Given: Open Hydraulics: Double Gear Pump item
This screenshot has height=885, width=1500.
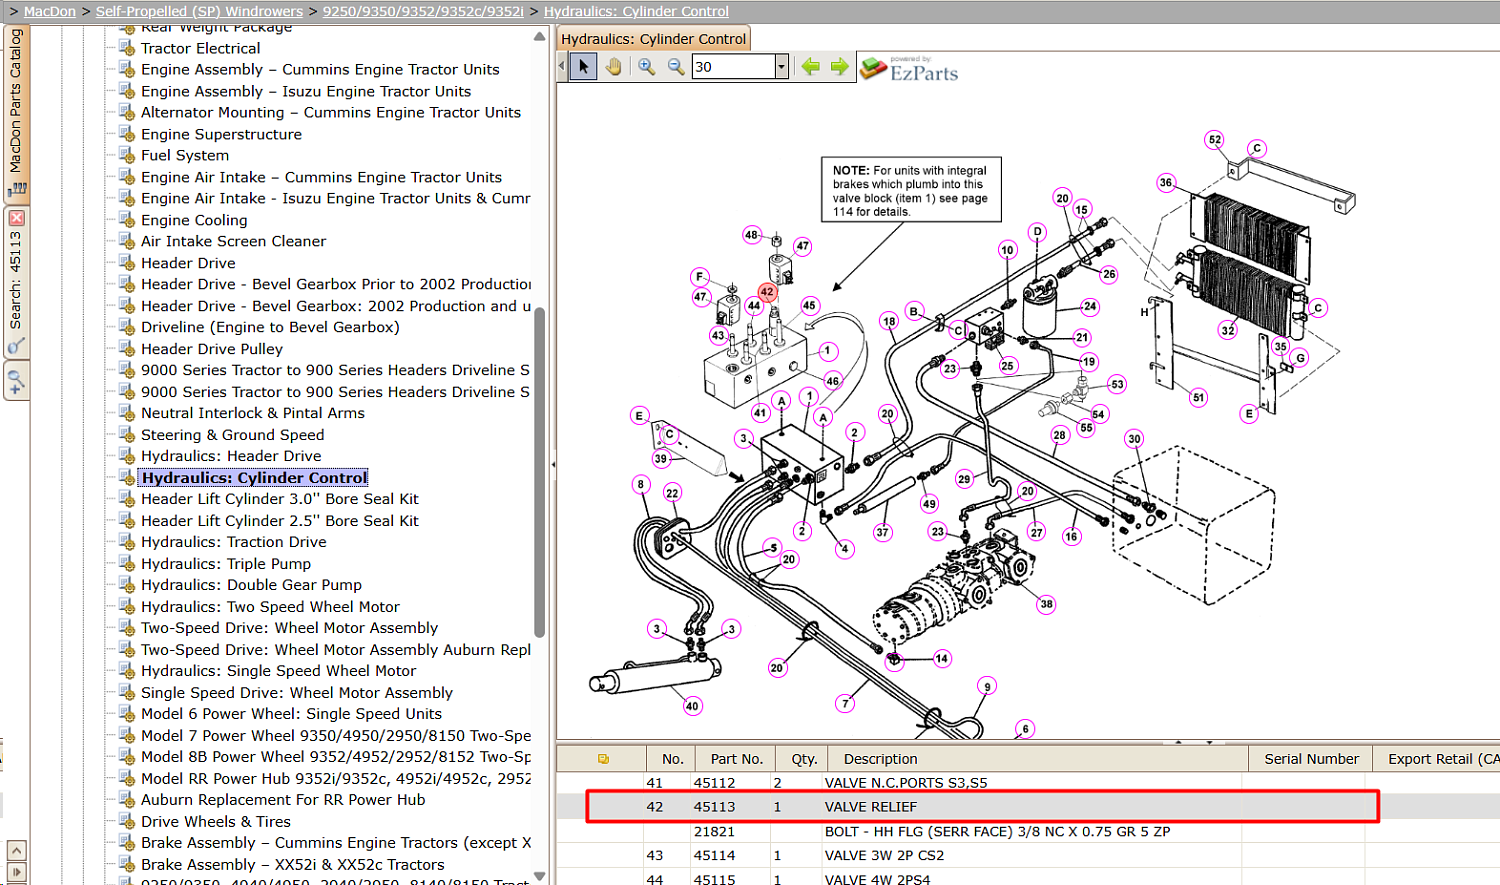Looking at the screenshot, I should point(251,585).
